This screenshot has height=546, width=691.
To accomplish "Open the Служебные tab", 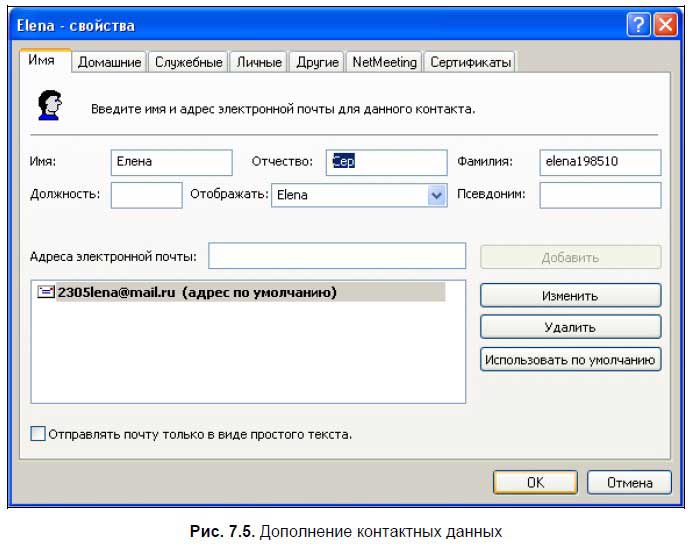I will [x=188, y=62].
